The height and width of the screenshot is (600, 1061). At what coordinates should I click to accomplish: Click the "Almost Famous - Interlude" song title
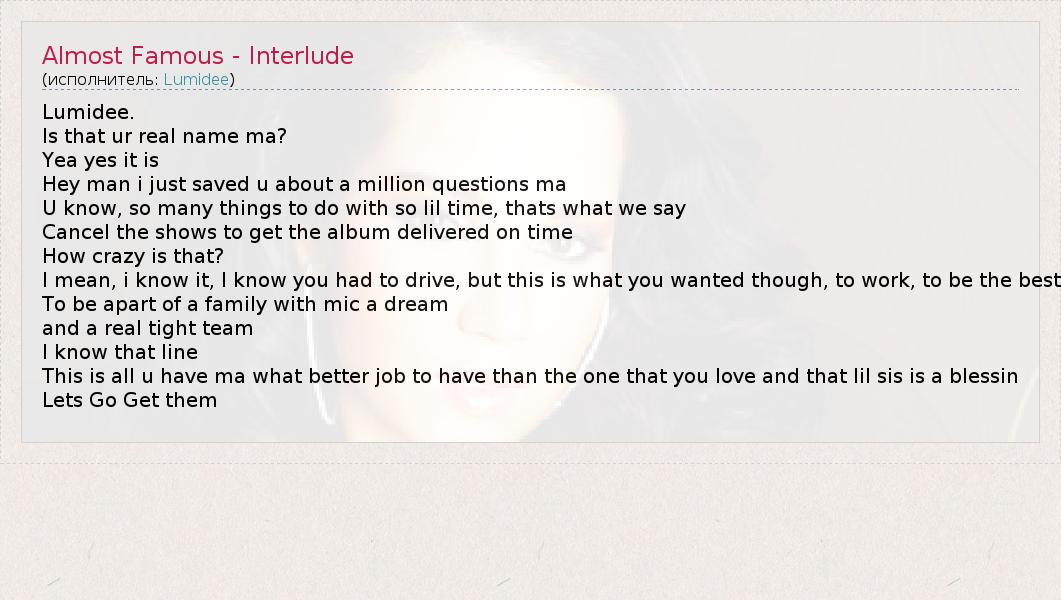(197, 56)
